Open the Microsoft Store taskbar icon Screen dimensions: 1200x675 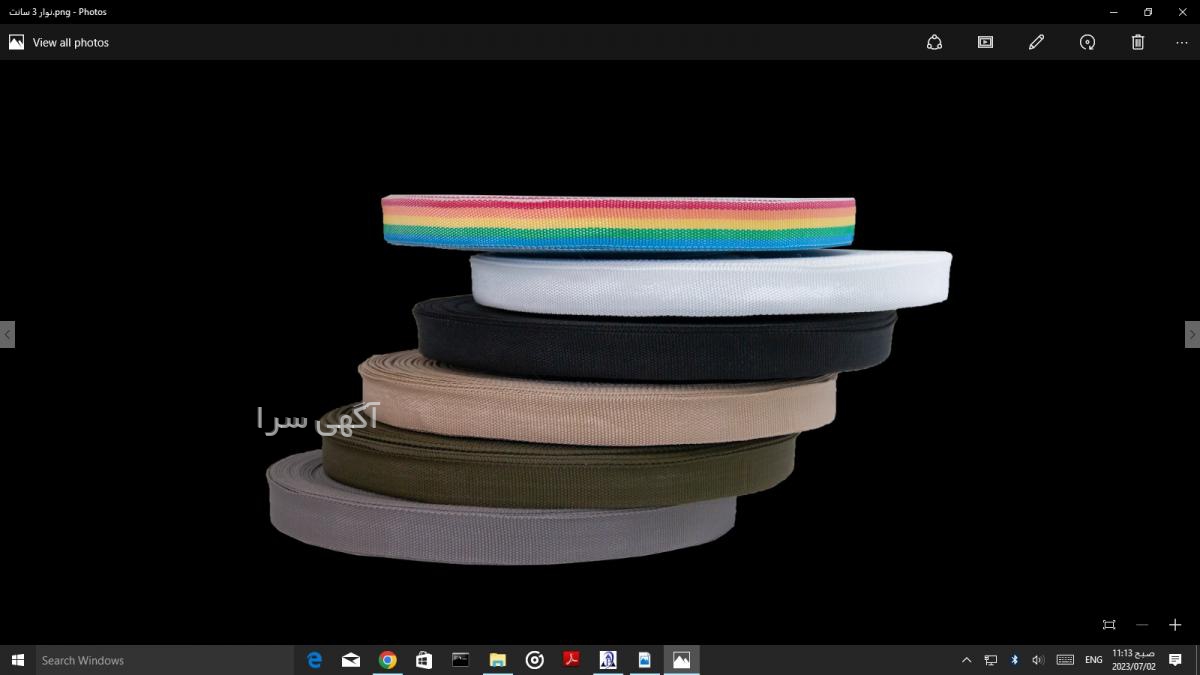424,660
